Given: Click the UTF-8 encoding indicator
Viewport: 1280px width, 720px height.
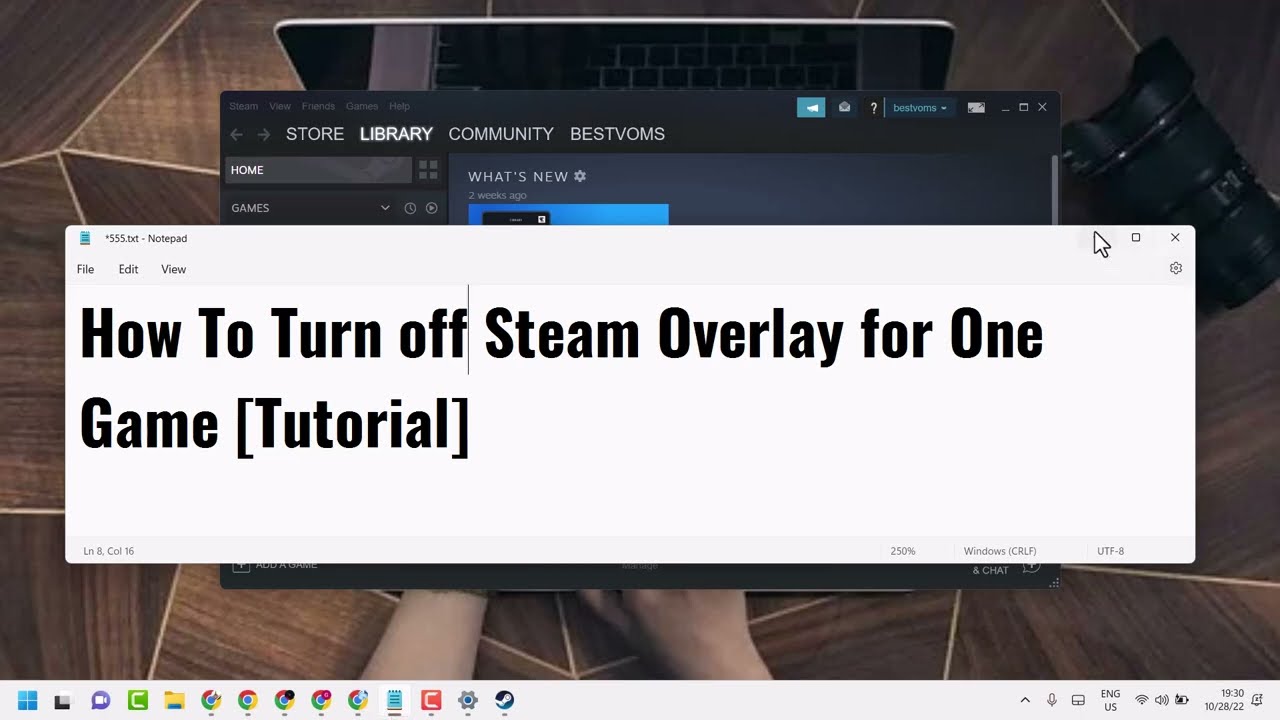Looking at the screenshot, I should (x=1110, y=551).
